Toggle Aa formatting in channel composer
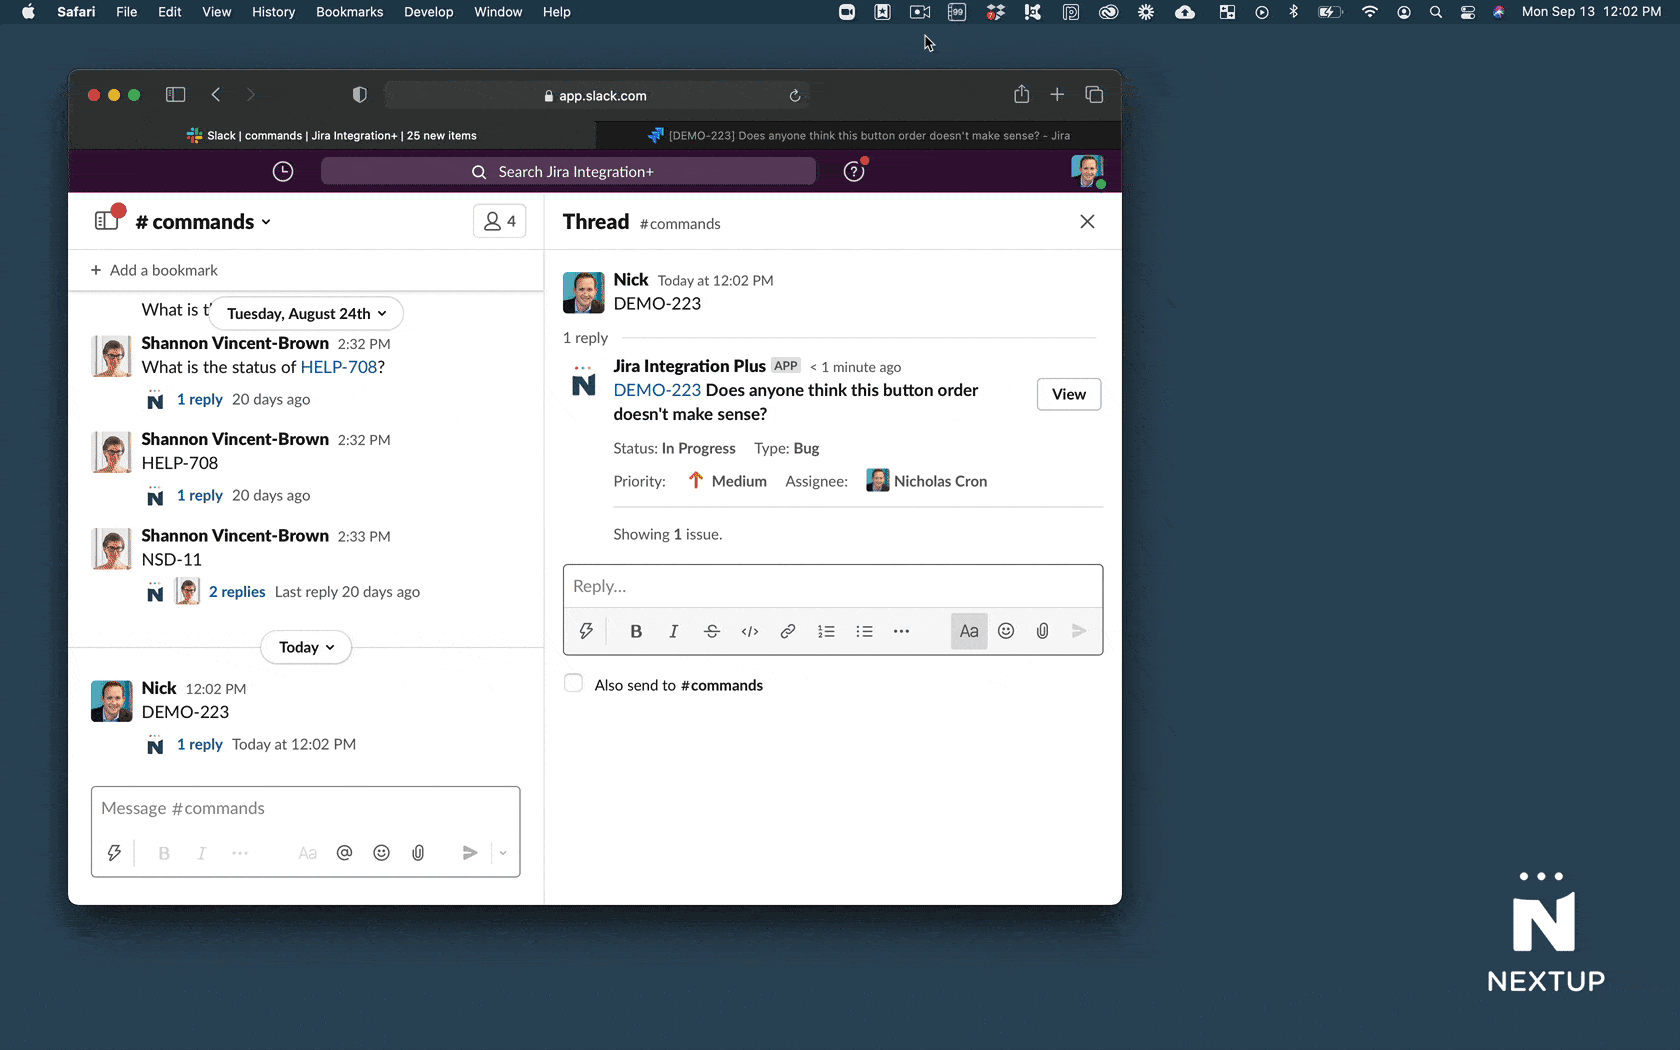The image size is (1680, 1050). coord(307,853)
